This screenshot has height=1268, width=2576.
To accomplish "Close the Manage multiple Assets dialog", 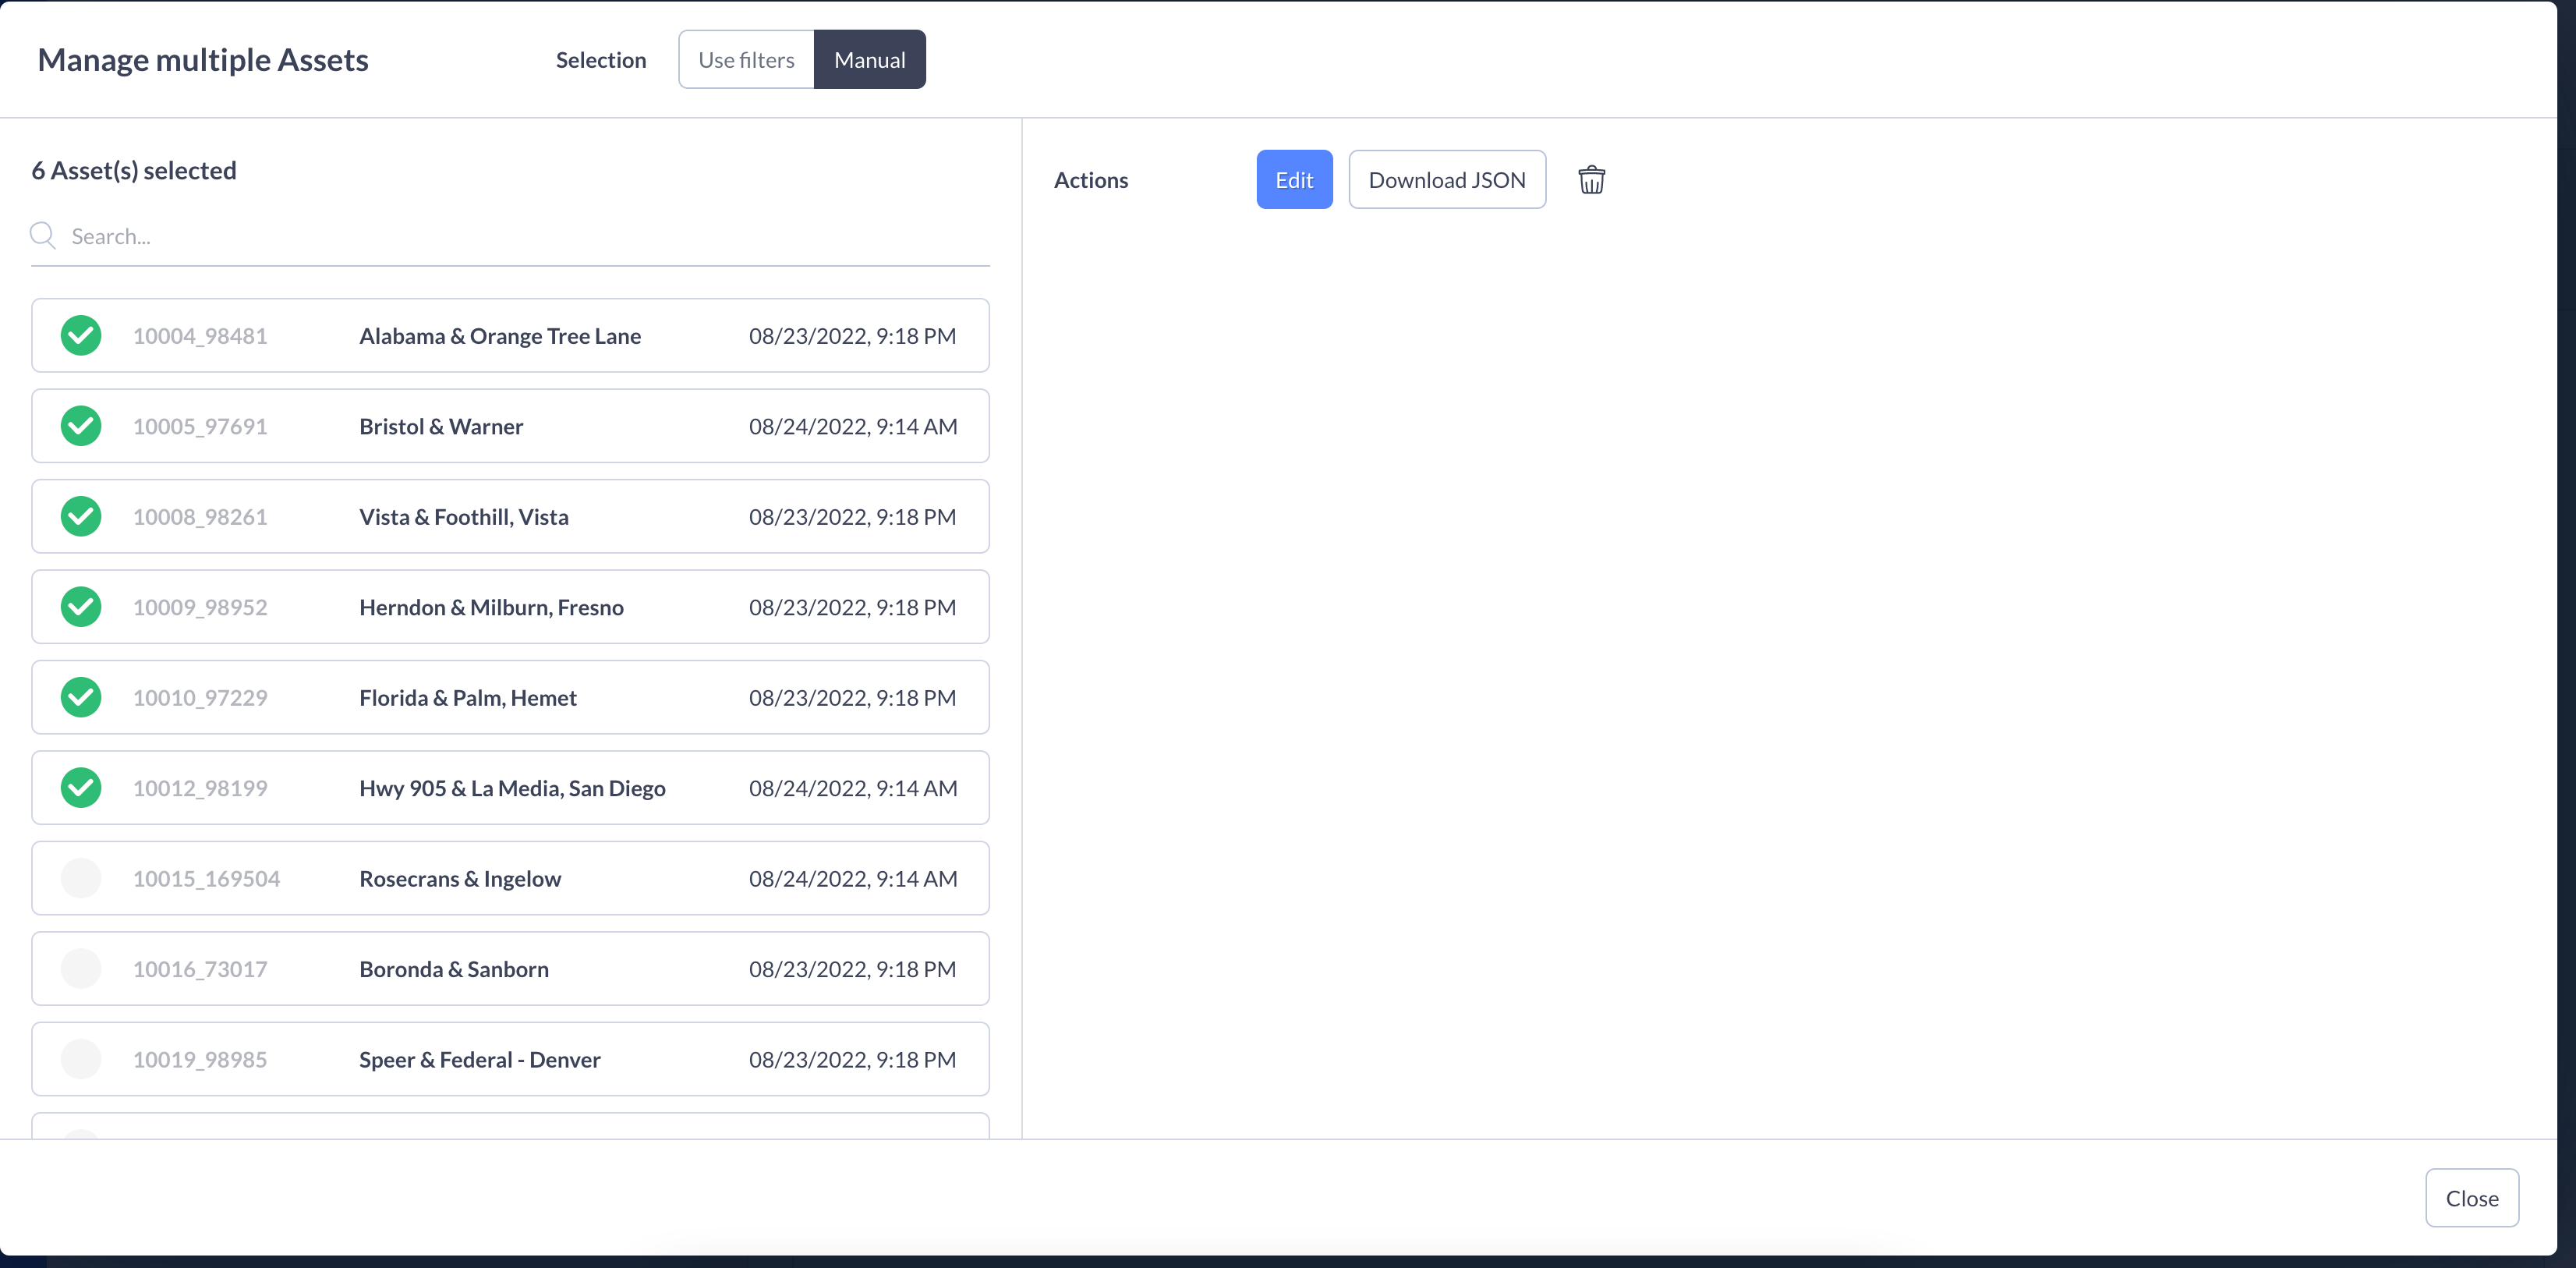I will click(2471, 1198).
